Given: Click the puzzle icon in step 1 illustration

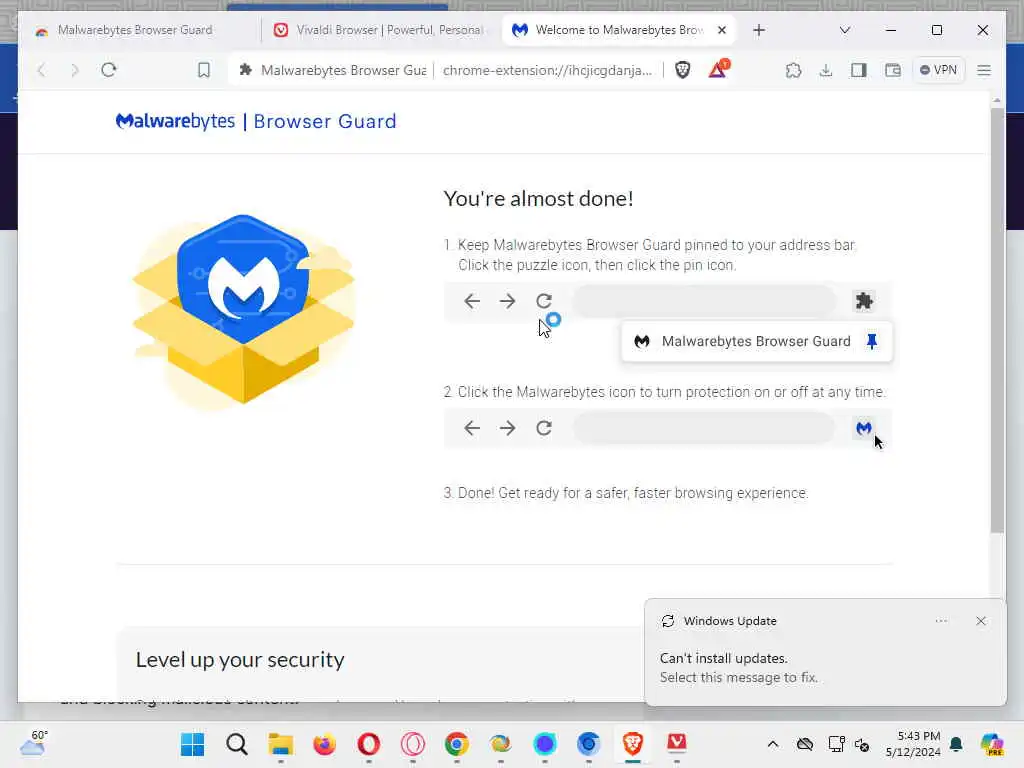Looking at the screenshot, I should pyautogui.click(x=864, y=301).
